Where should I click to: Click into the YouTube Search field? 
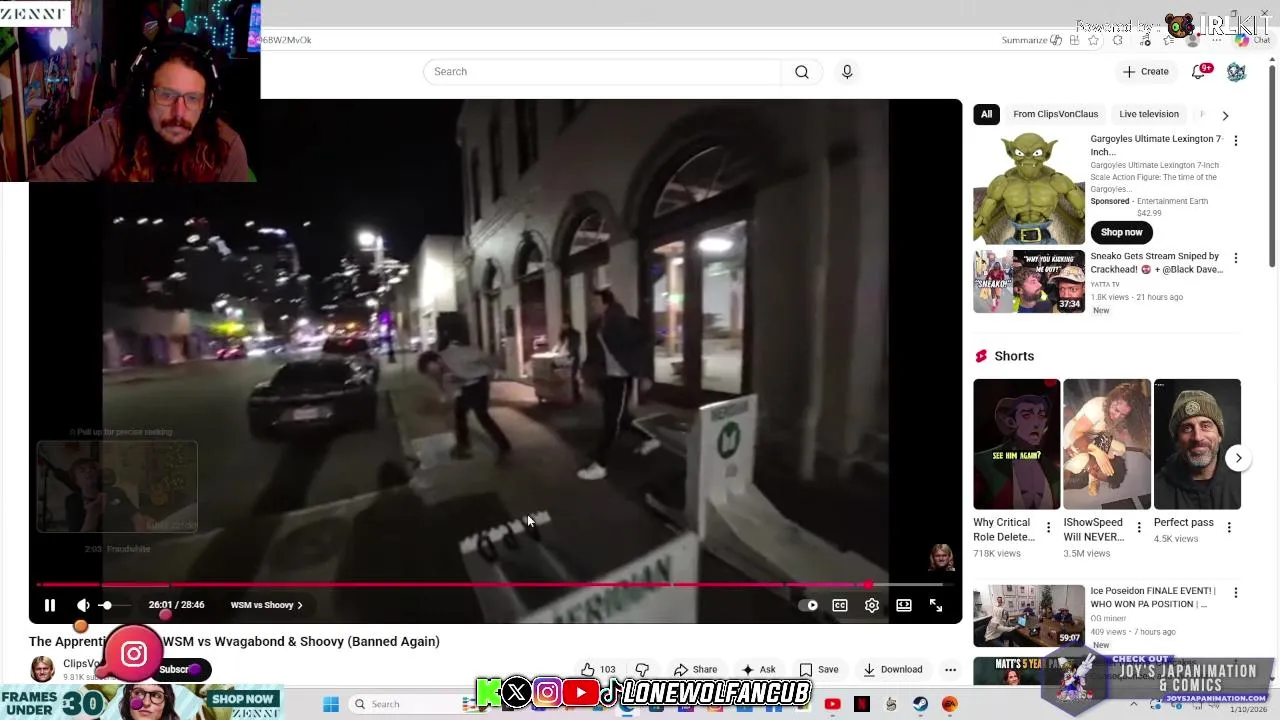click(x=602, y=72)
